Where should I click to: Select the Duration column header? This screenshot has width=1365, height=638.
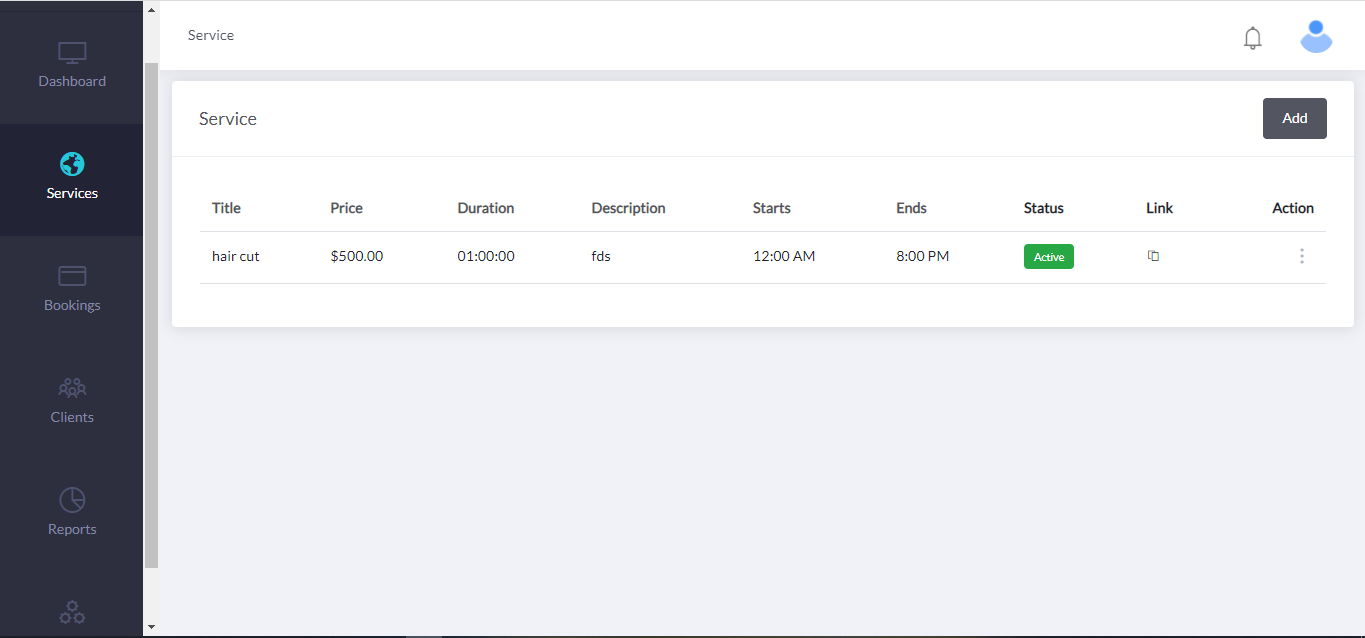[x=485, y=208]
